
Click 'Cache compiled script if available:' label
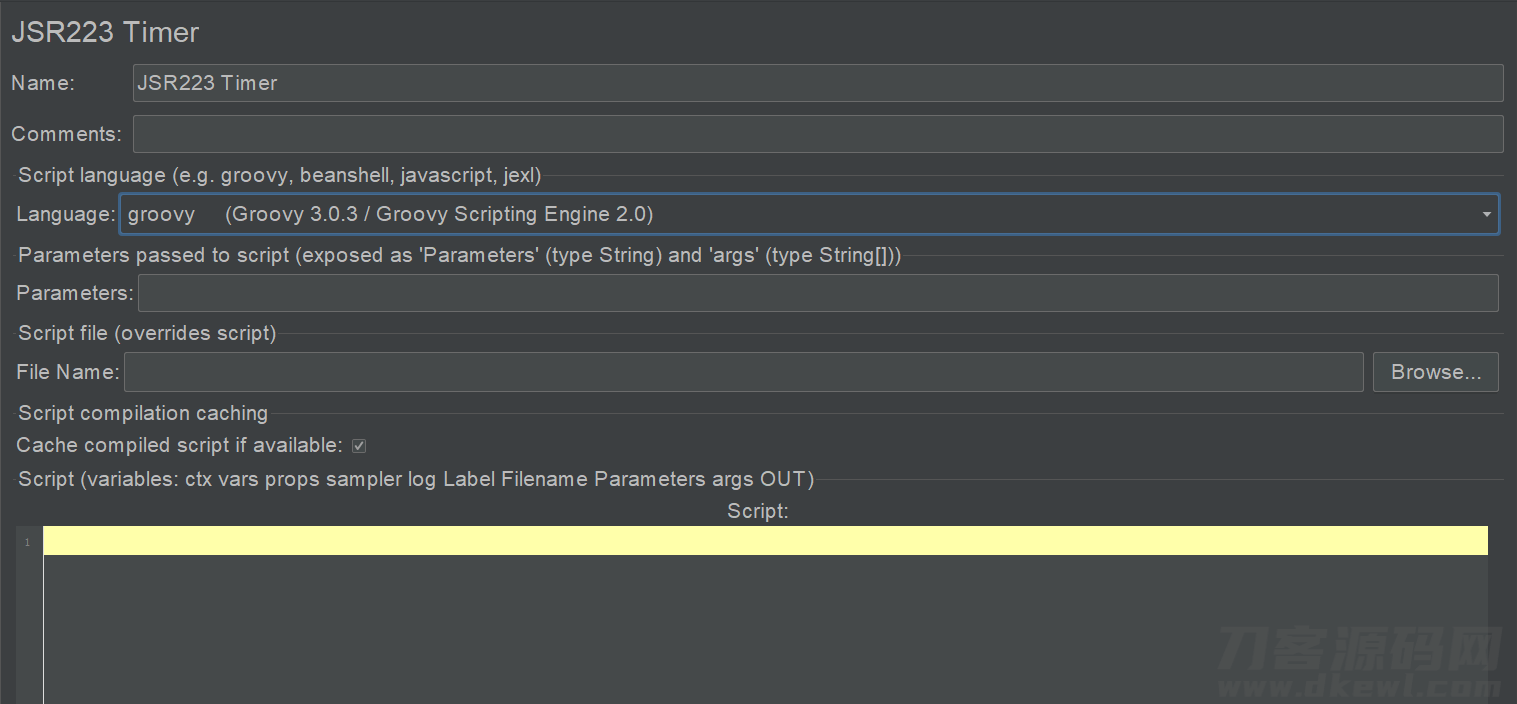(x=180, y=445)
